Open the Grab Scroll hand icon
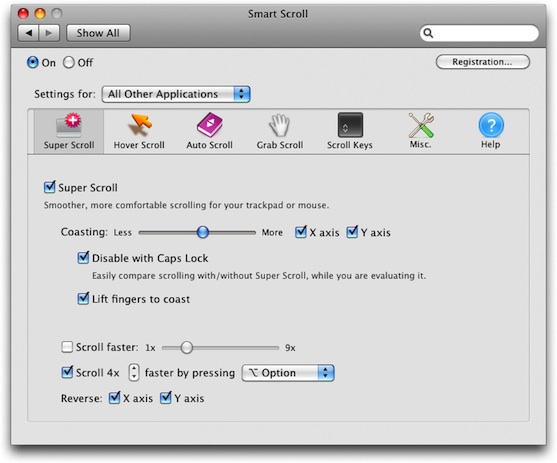557x463 pixels. 279,125
